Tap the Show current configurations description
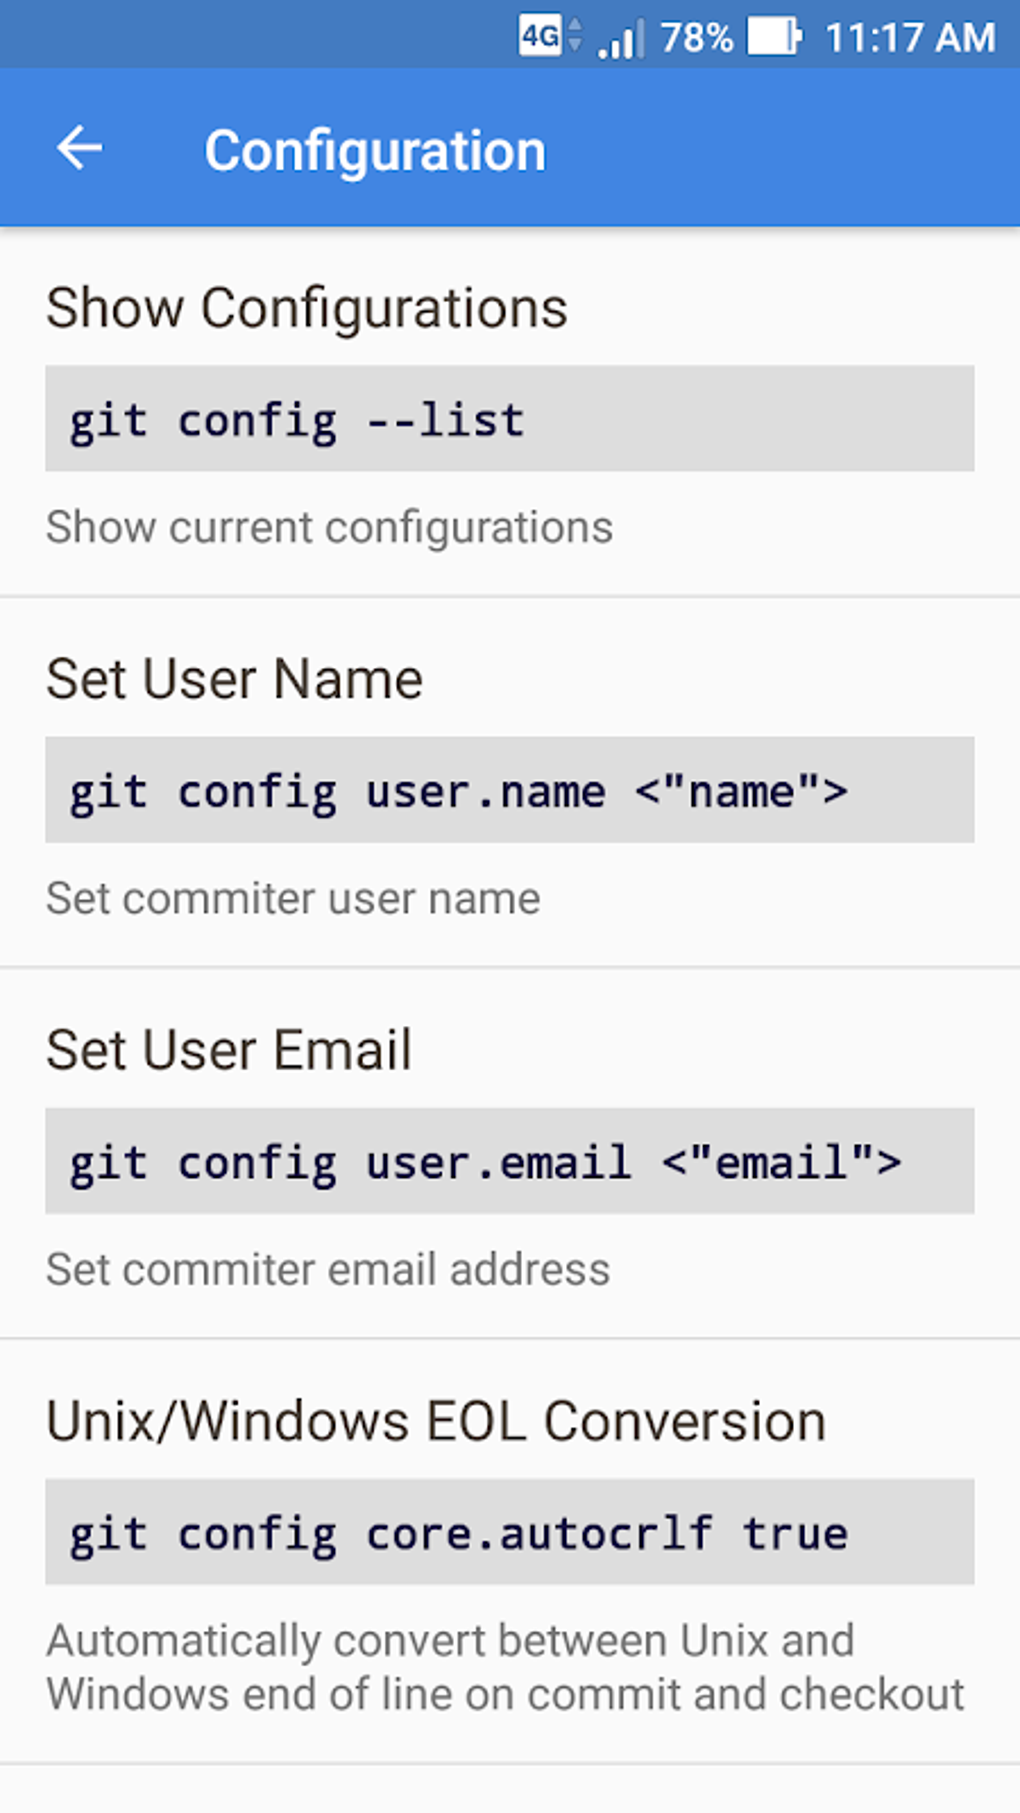The width and height of the screenshot is (1020, 1813). pos(329,527)
